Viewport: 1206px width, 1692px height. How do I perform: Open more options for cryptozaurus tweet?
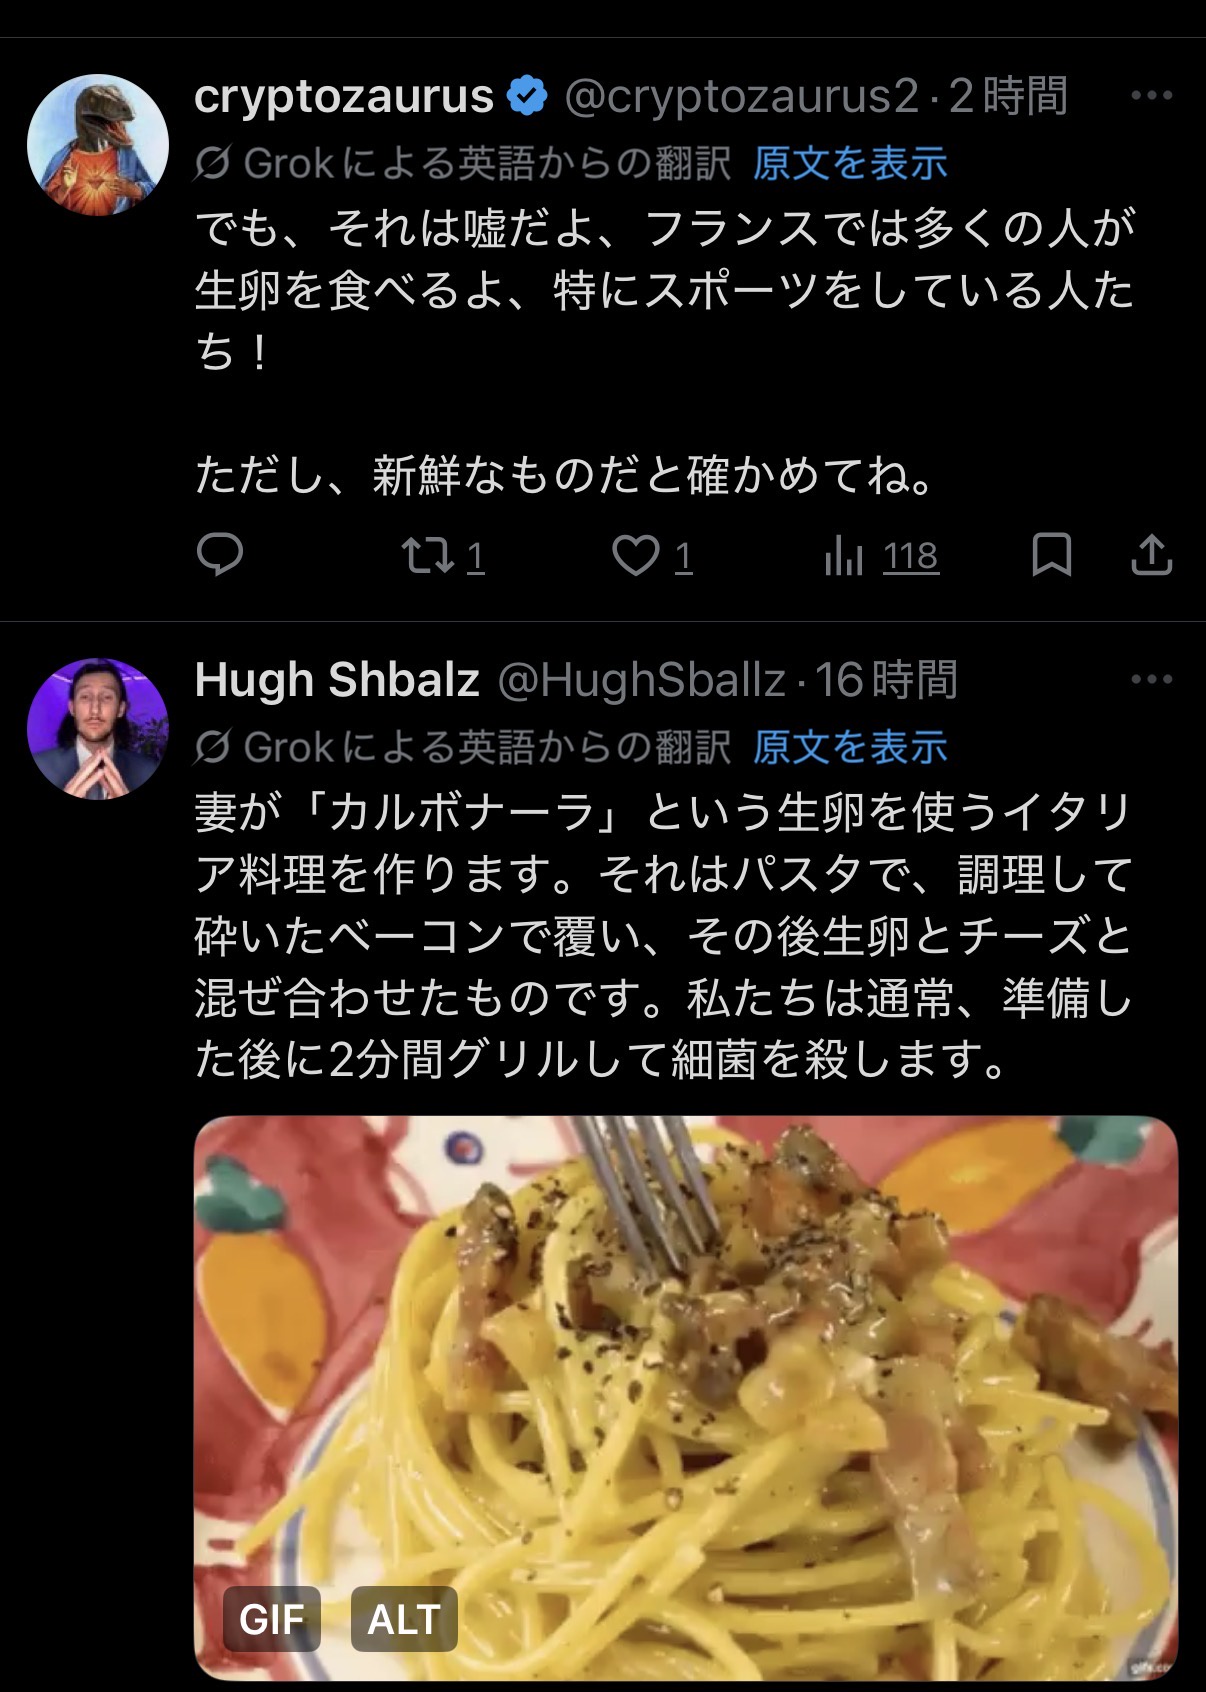[x=1151, y=96]
